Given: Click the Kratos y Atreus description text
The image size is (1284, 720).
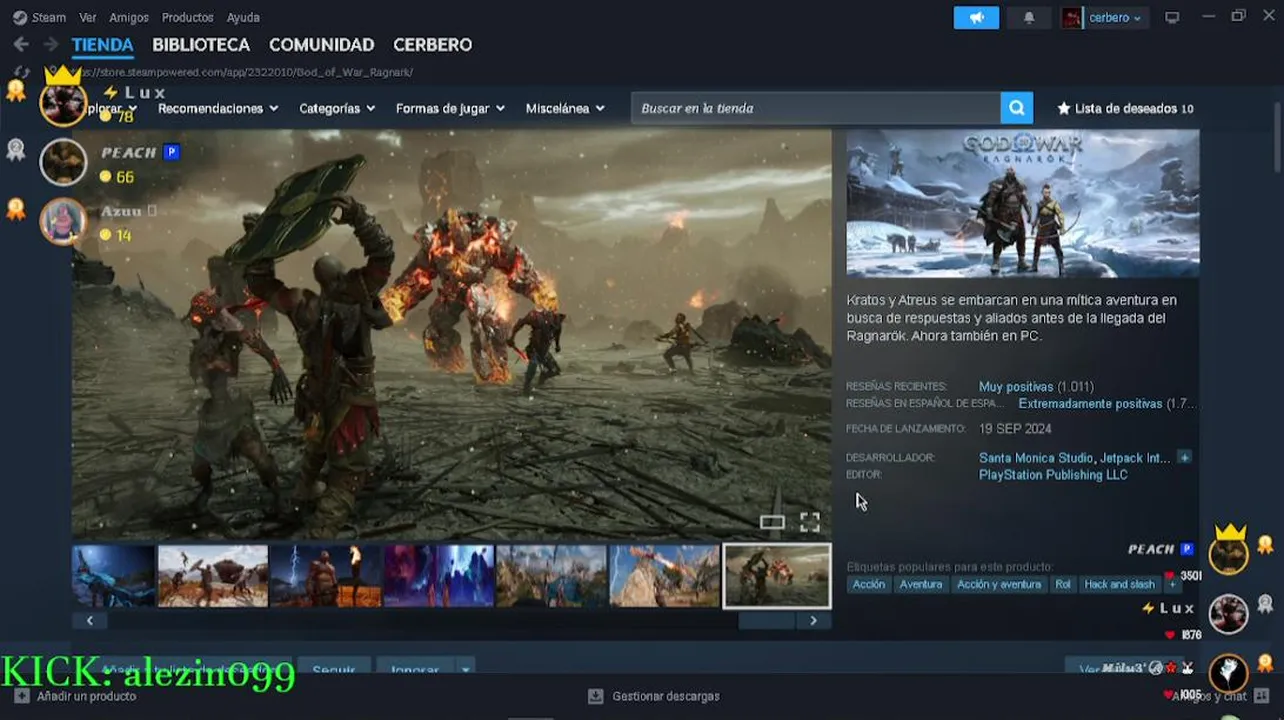Looking at the screenshot, I should pyautogui.click(x=1012, y=318).
